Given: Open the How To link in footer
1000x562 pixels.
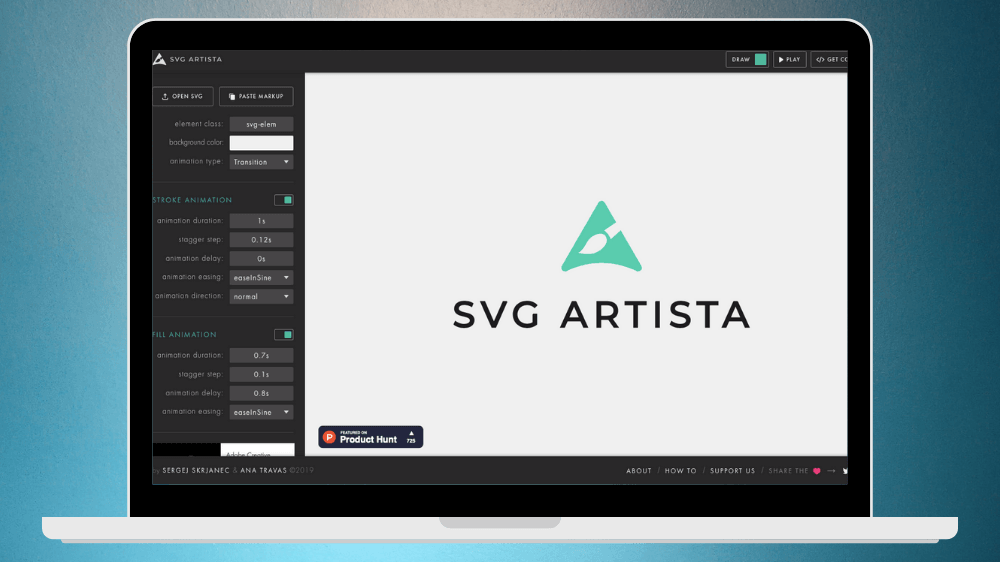Looking at the screenshot, I should 680,471.
